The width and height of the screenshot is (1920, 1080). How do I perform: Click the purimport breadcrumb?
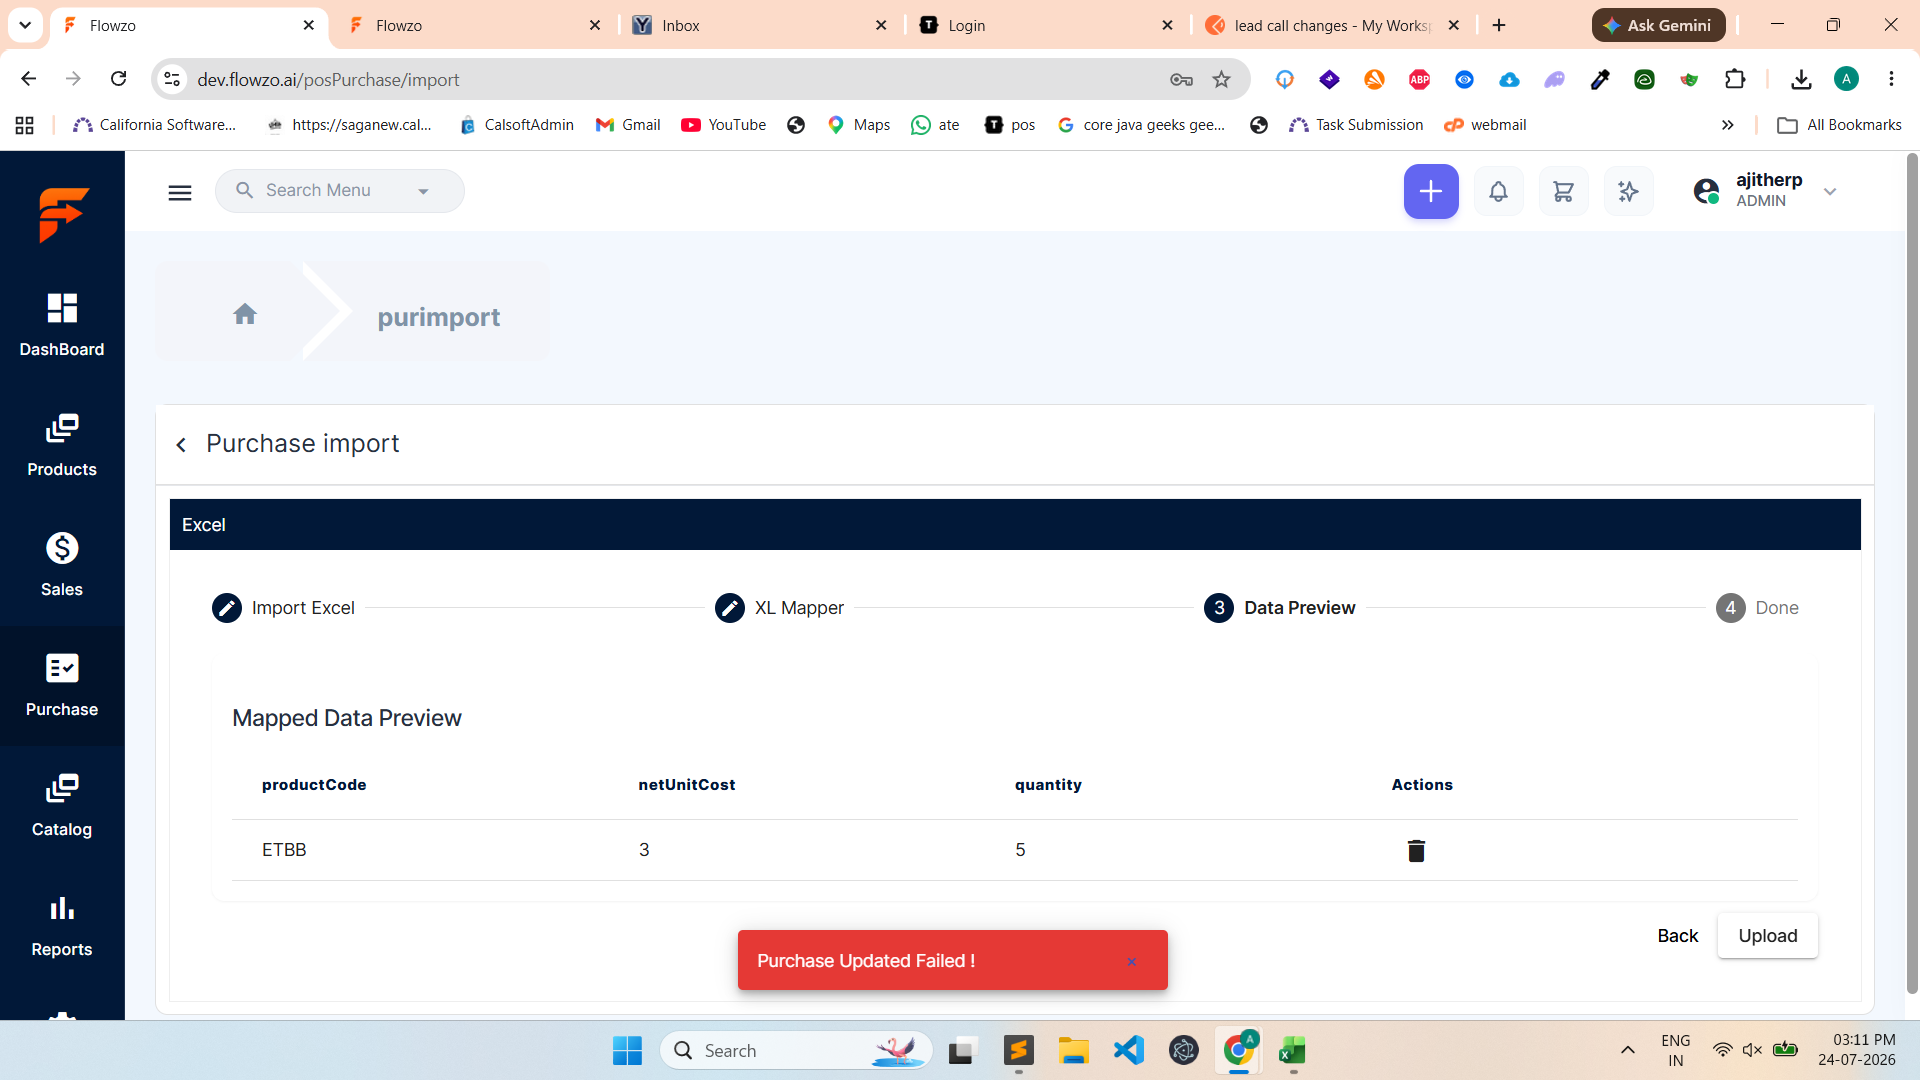coord(439,317)
